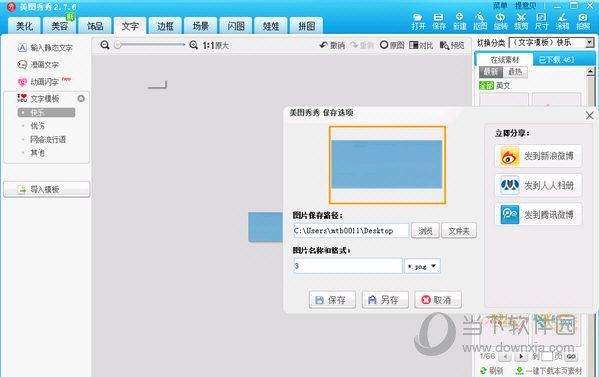Open the 尺寸 (size) tool icon

tap(541, 21)
